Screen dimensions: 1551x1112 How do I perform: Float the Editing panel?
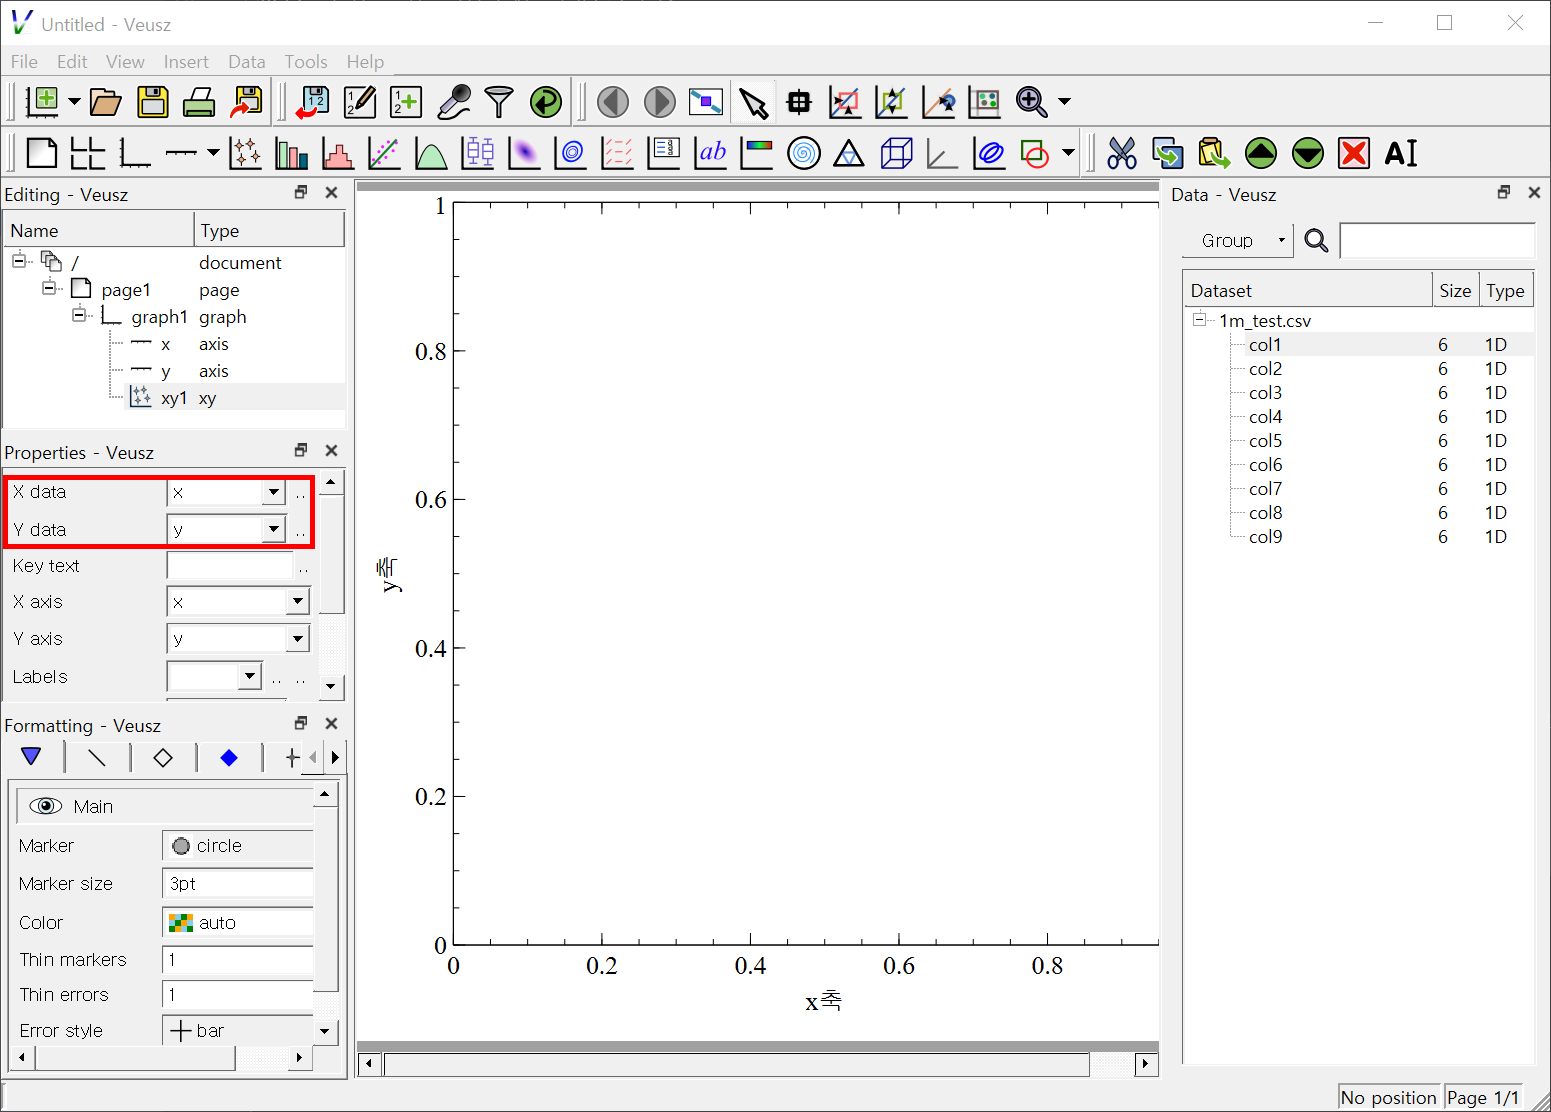(x=301, y=193)
